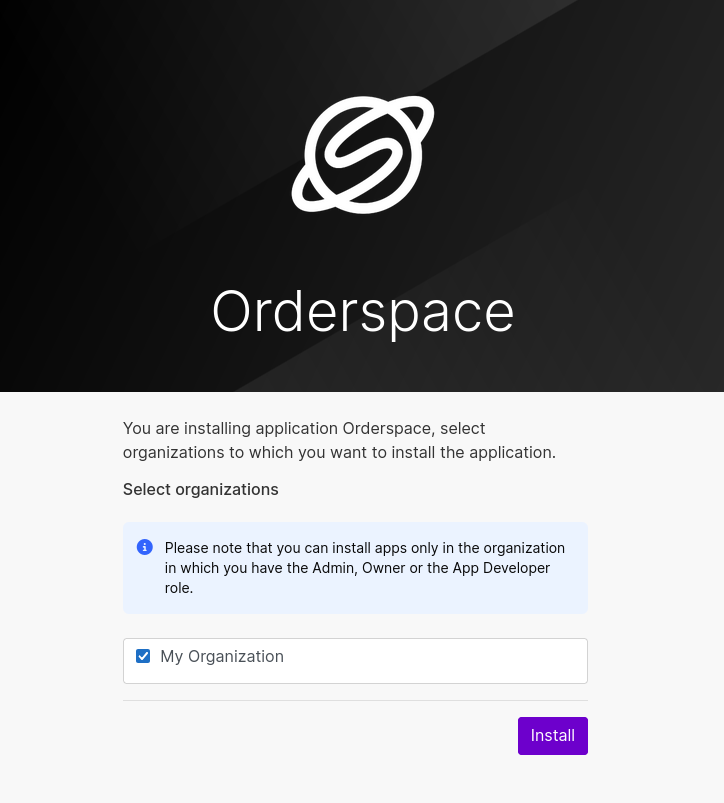The width and height of the screenshot is (724, 803).
Task: Click the bottom border of the organization list box
Action: click(x=355, y=683)
